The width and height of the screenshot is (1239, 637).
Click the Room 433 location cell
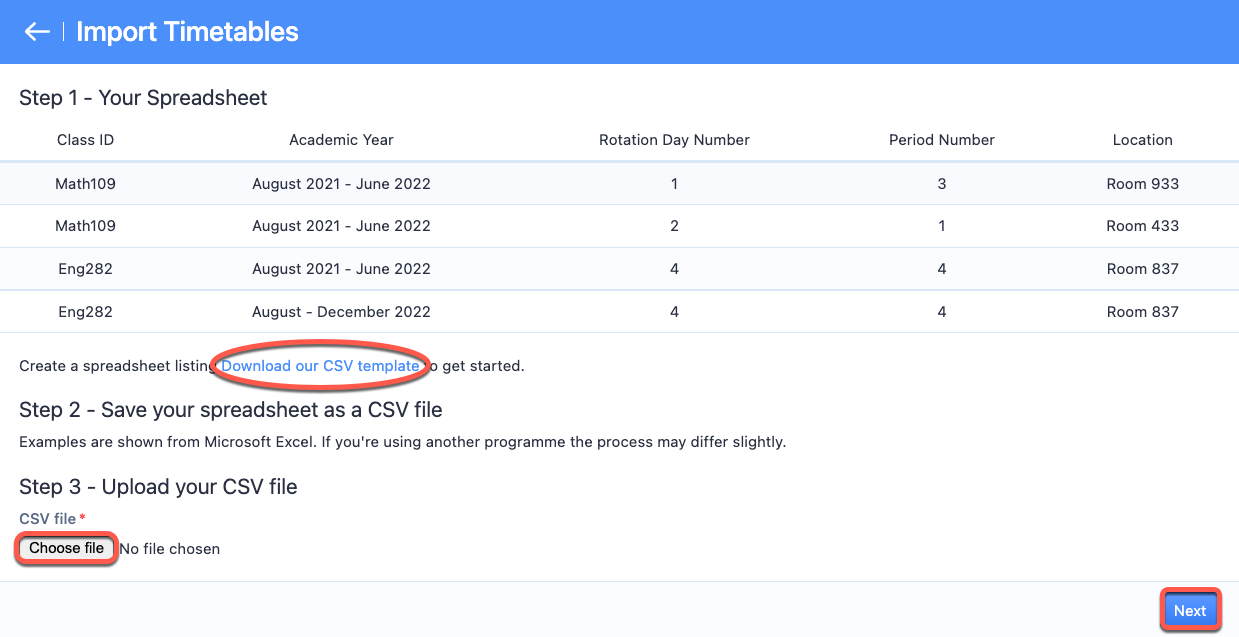click(x=1142, y=226)
